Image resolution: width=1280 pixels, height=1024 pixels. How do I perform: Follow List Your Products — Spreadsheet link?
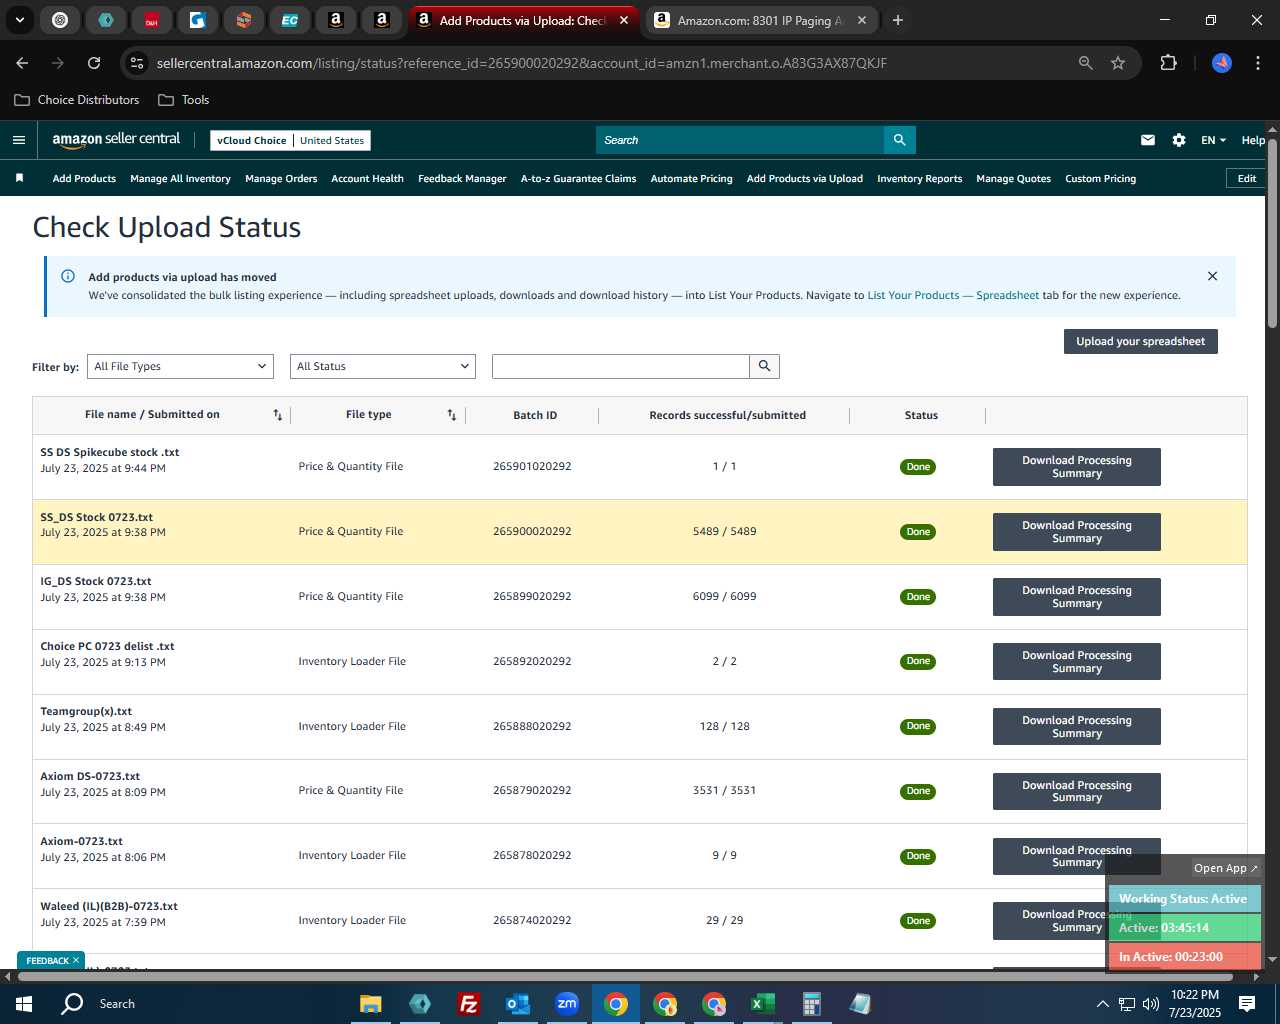(953, 295)
